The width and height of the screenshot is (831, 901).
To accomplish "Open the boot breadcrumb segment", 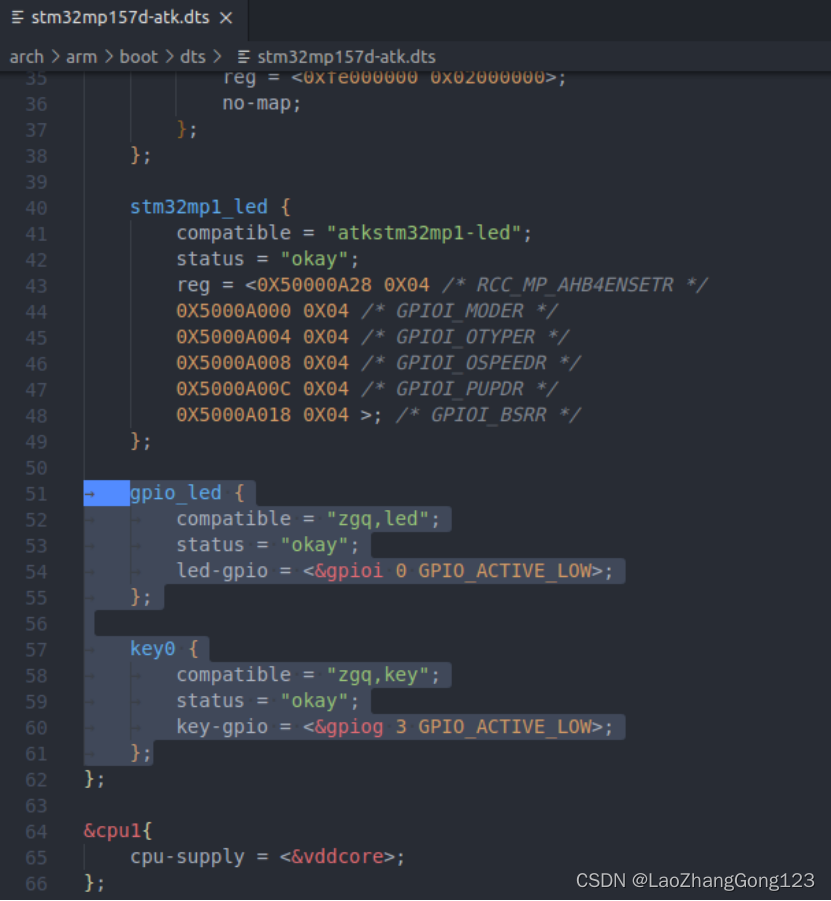I will 139,57.
